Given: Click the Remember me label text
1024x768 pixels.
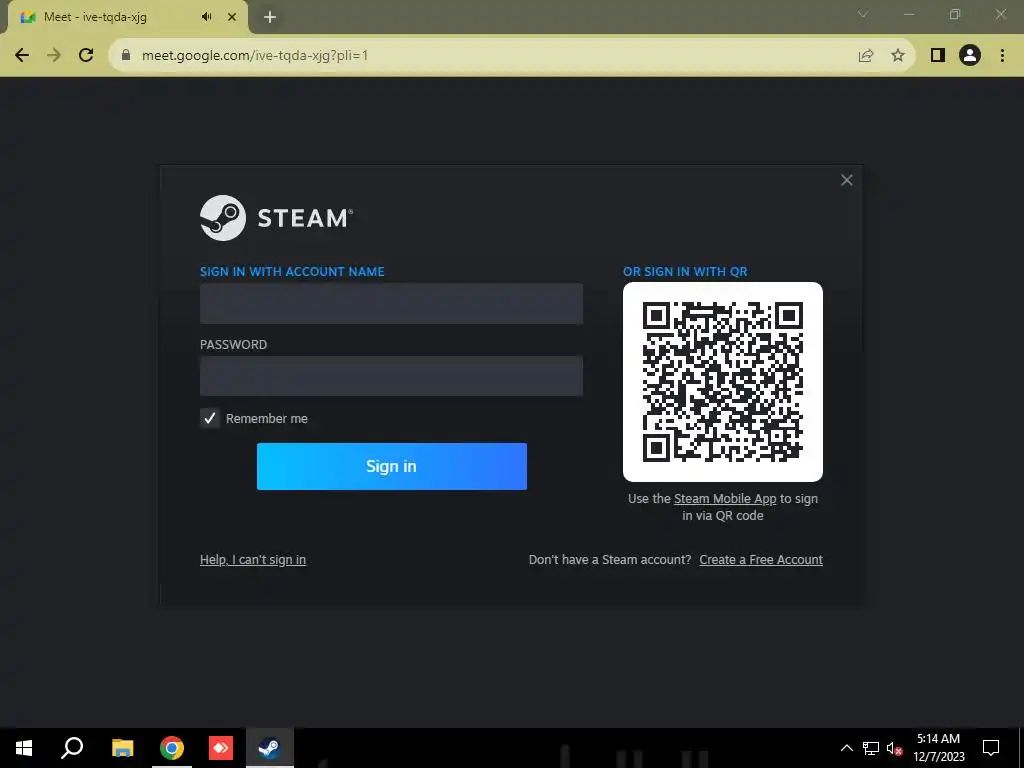Looking at the screenshot, I should 266,419.
